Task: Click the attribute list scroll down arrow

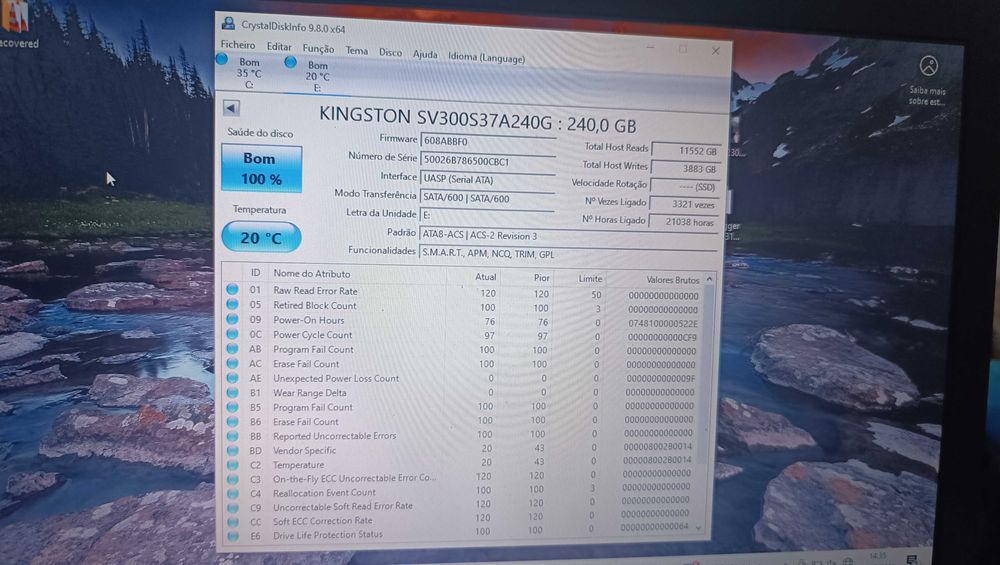Action: (699, 527)
